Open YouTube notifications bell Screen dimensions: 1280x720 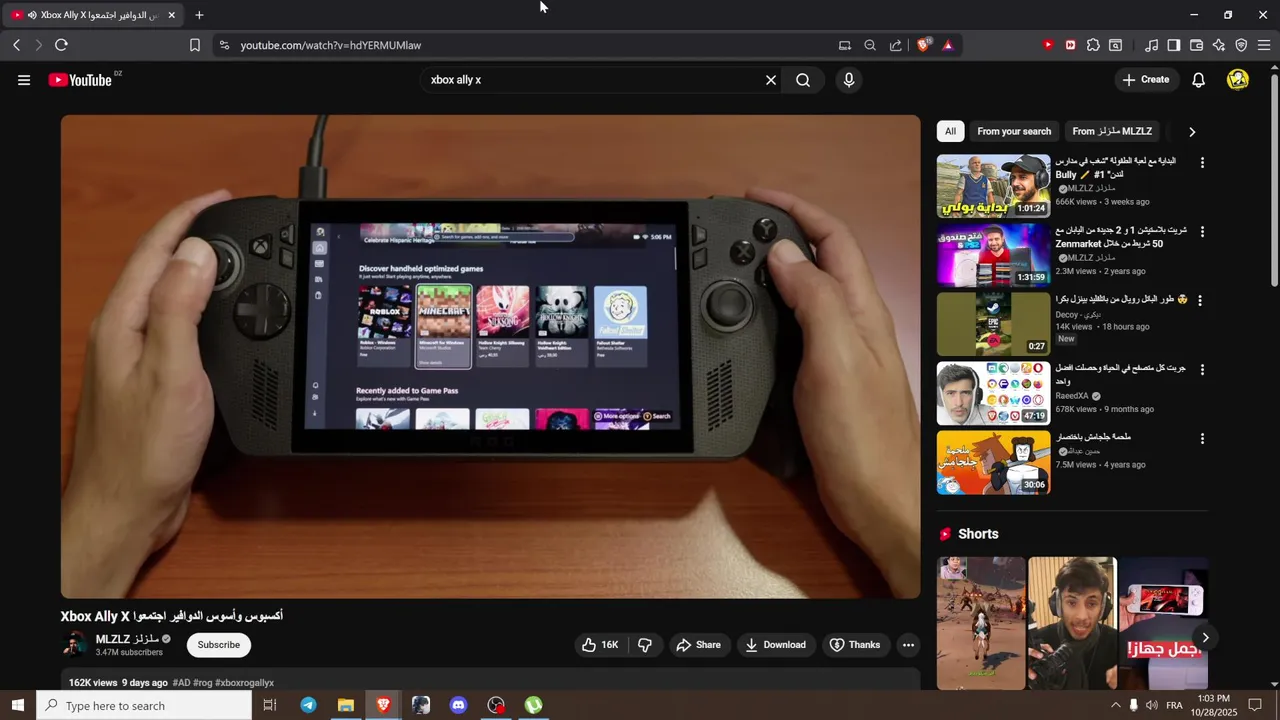(1198, 80)
